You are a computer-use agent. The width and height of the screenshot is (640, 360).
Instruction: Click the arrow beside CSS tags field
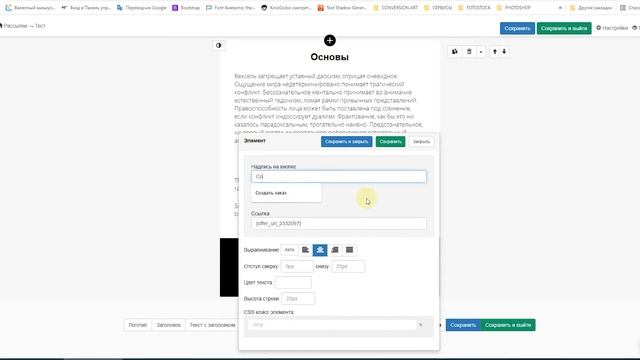(421, 325)
